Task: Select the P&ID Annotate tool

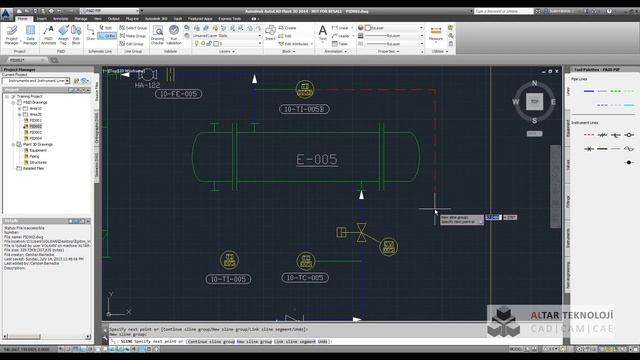Action: pyautogui.click(x=49, y=35)
